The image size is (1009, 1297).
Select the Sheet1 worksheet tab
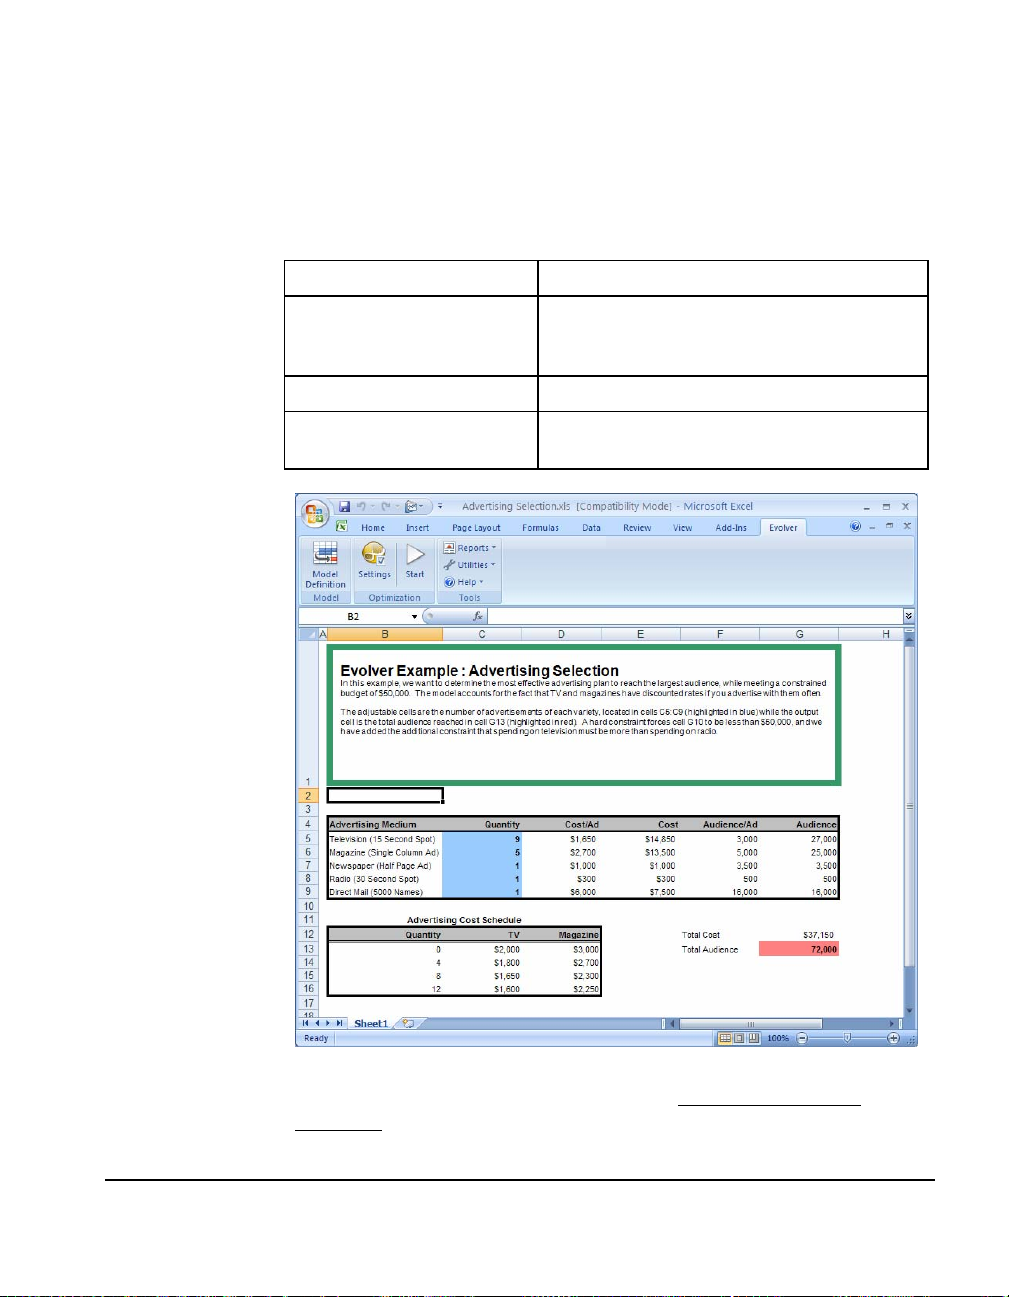click(x=371, y=1024)
